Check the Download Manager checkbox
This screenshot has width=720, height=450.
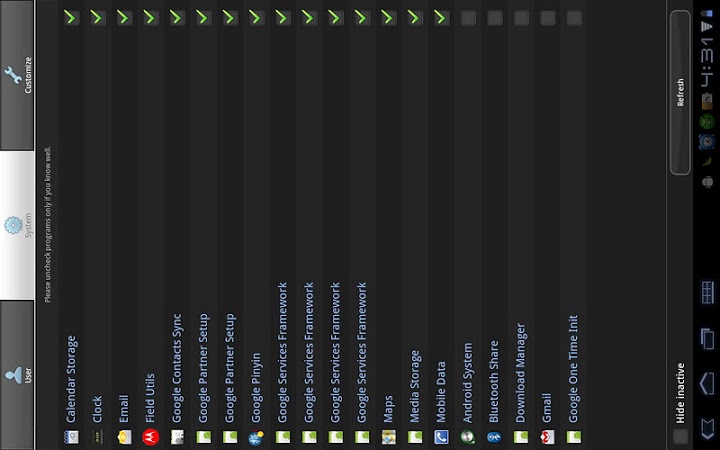click(521, 18)
